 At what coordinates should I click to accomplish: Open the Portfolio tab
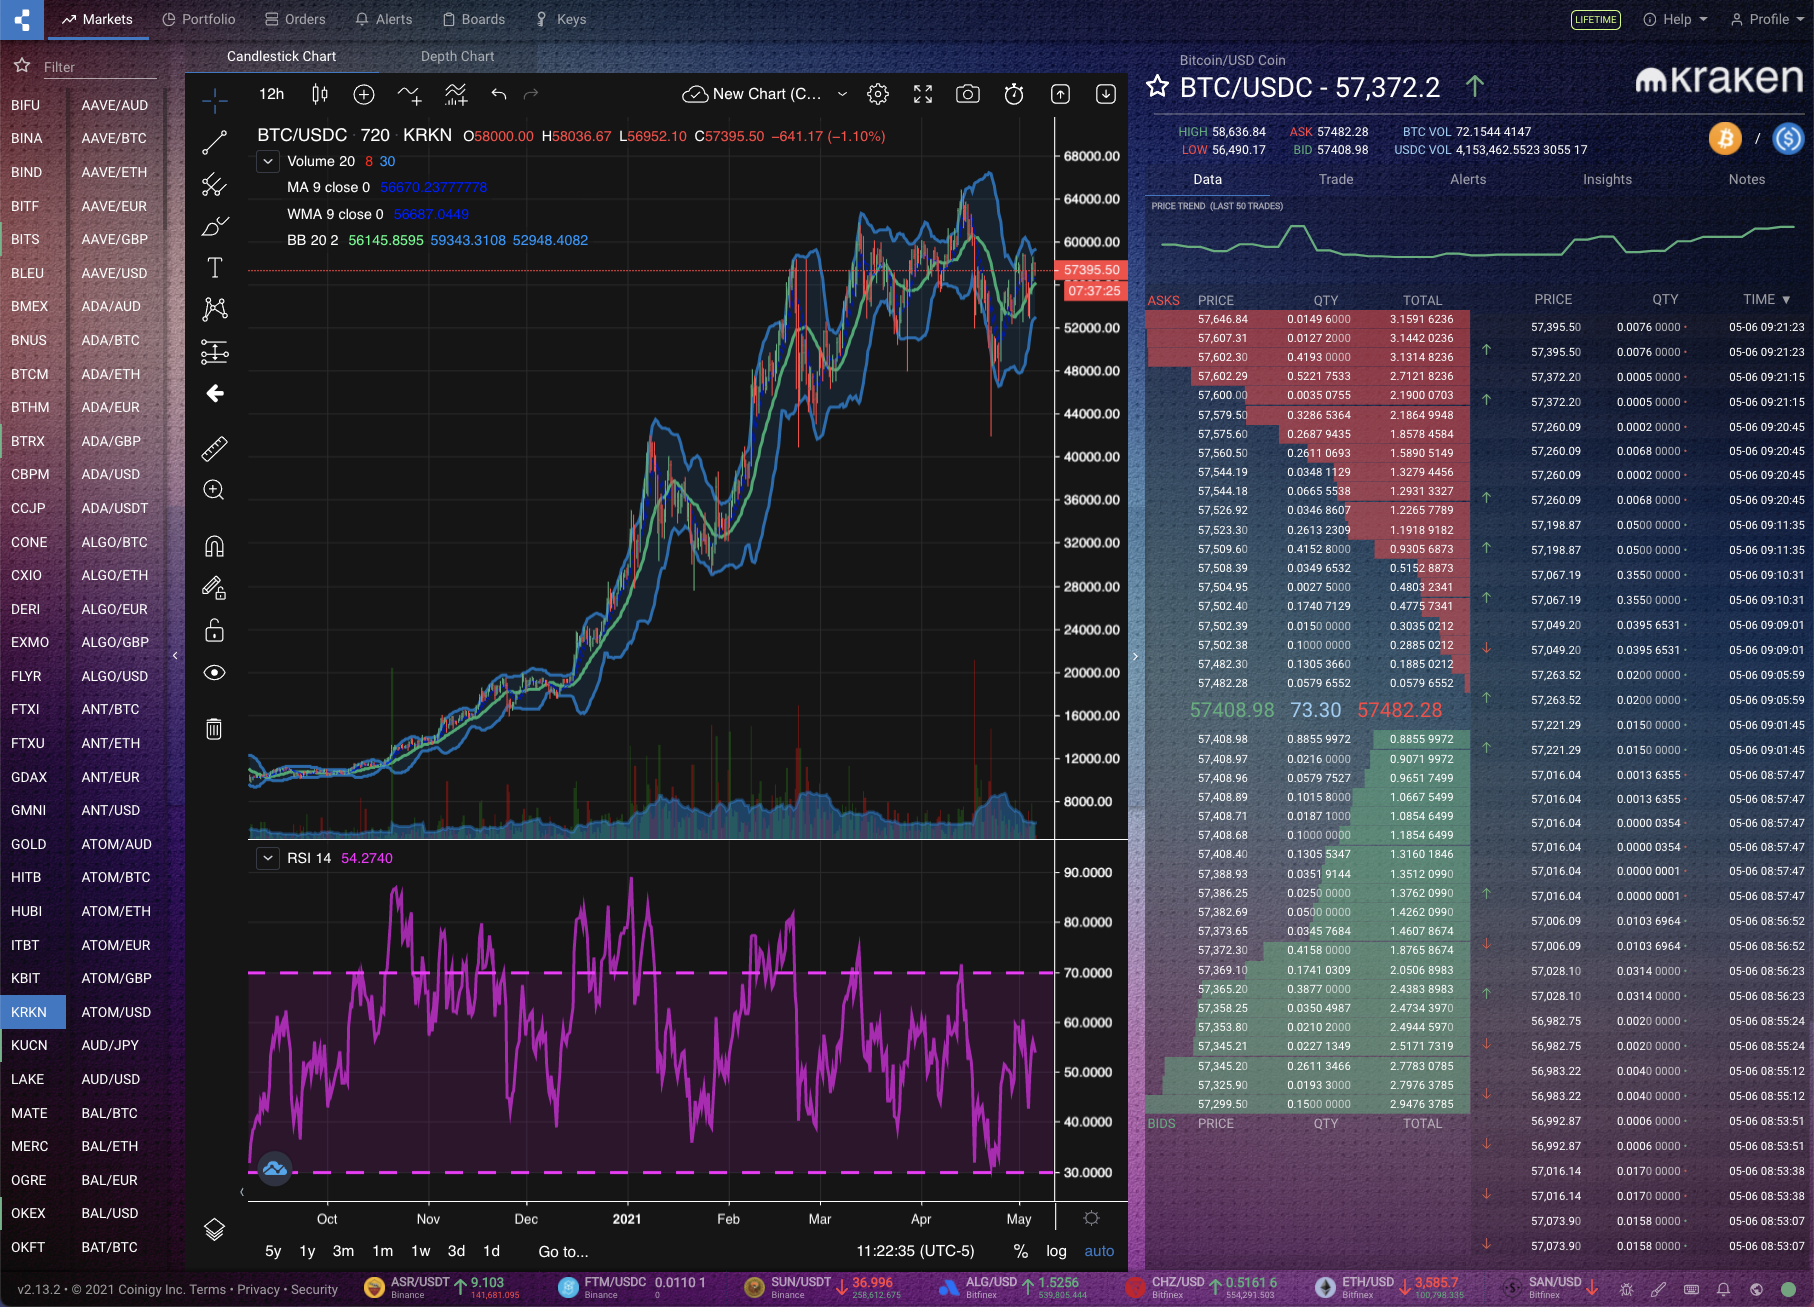coord(198,19)
